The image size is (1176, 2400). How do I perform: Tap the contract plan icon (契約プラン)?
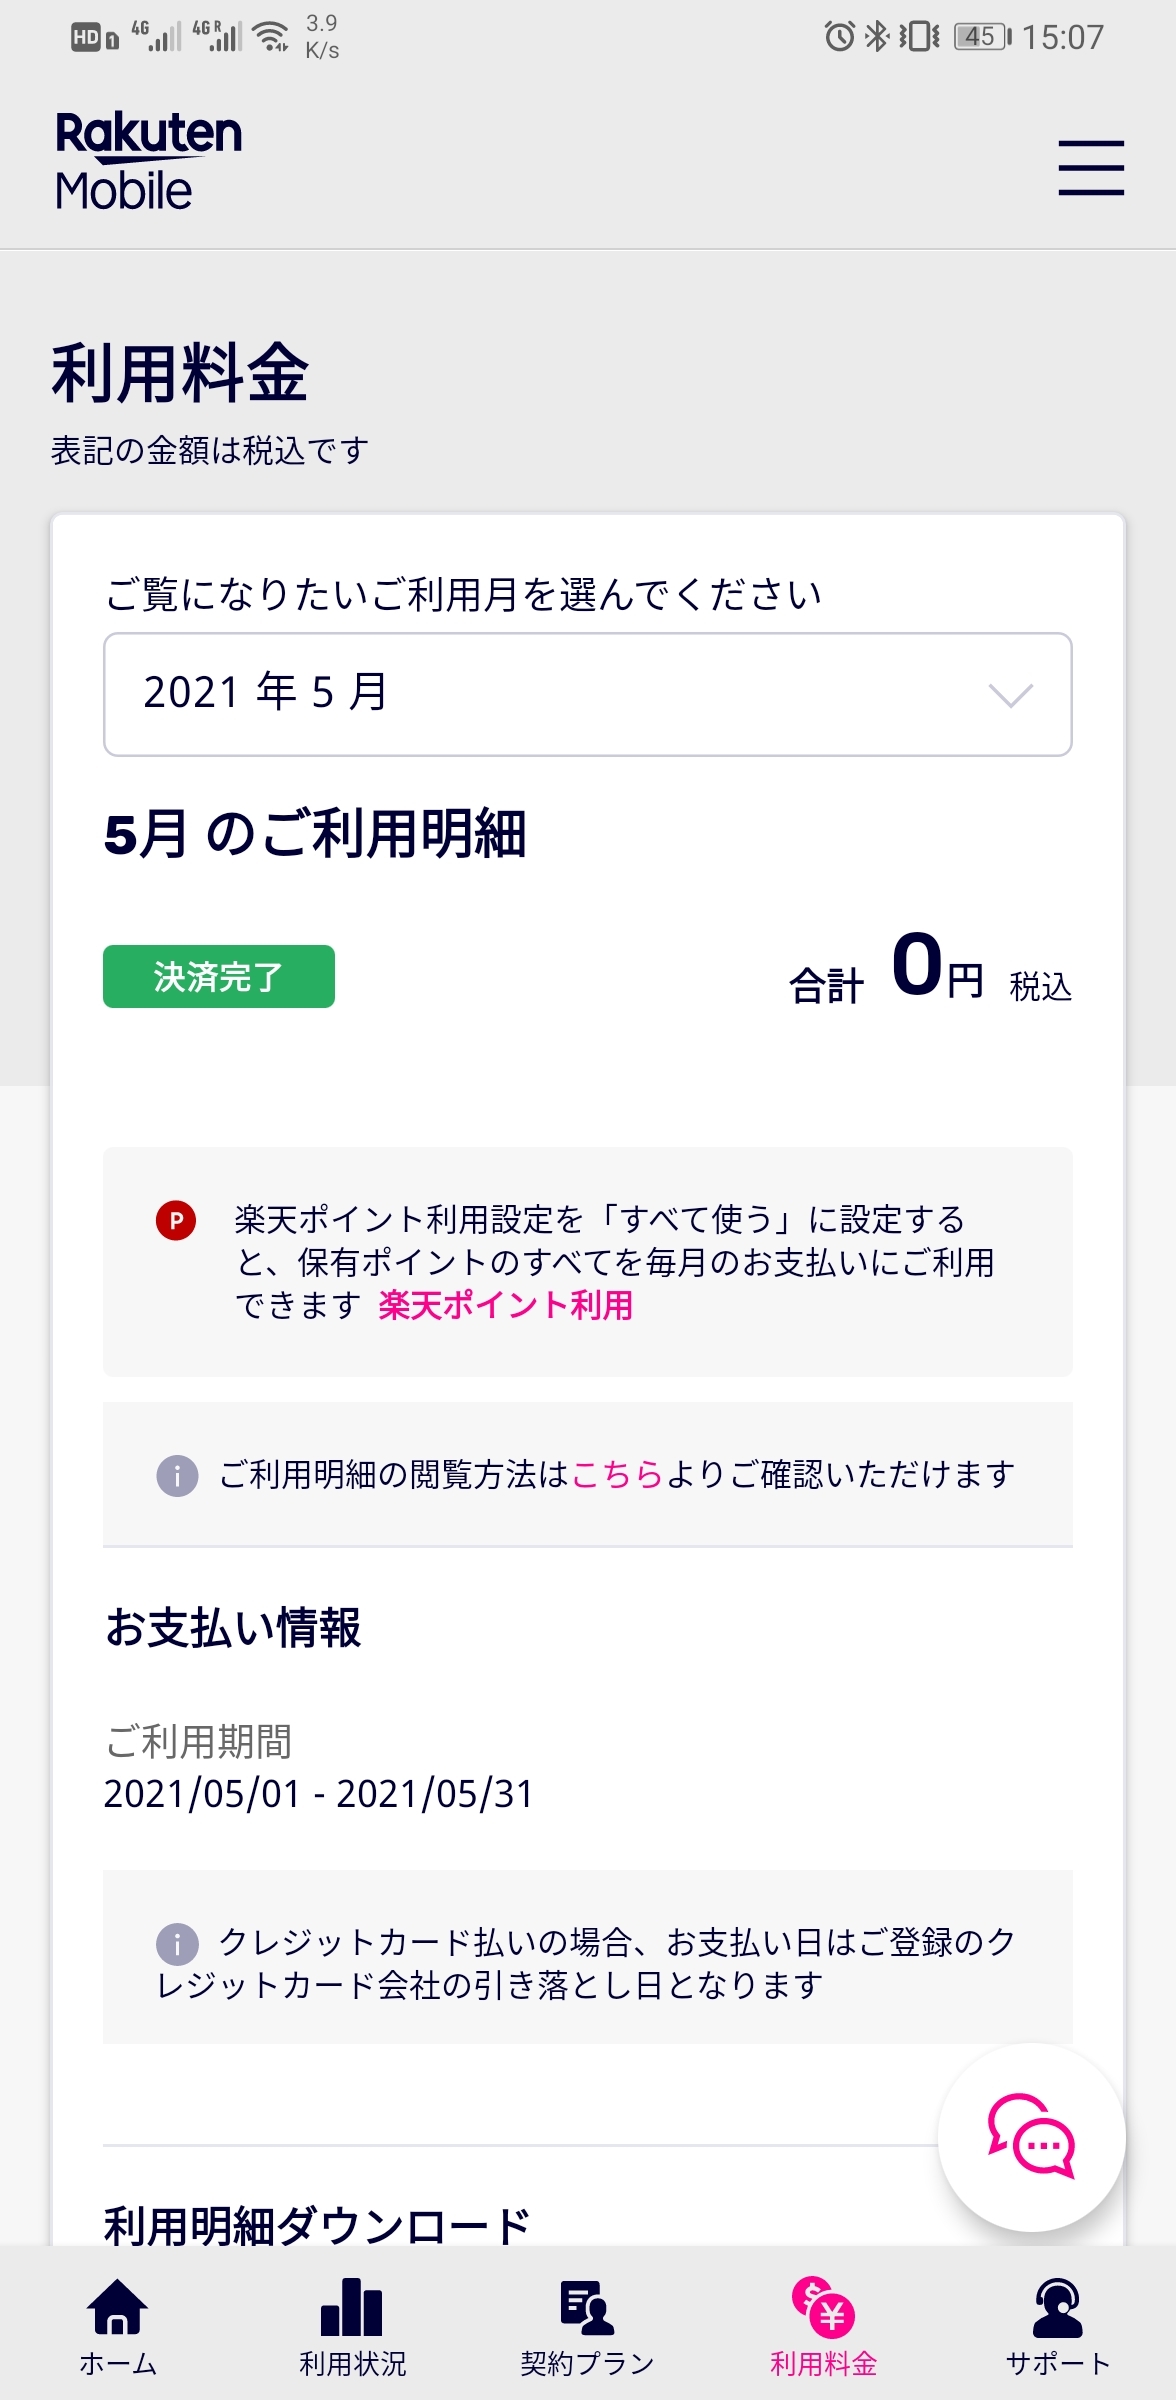click(587, 2310)
